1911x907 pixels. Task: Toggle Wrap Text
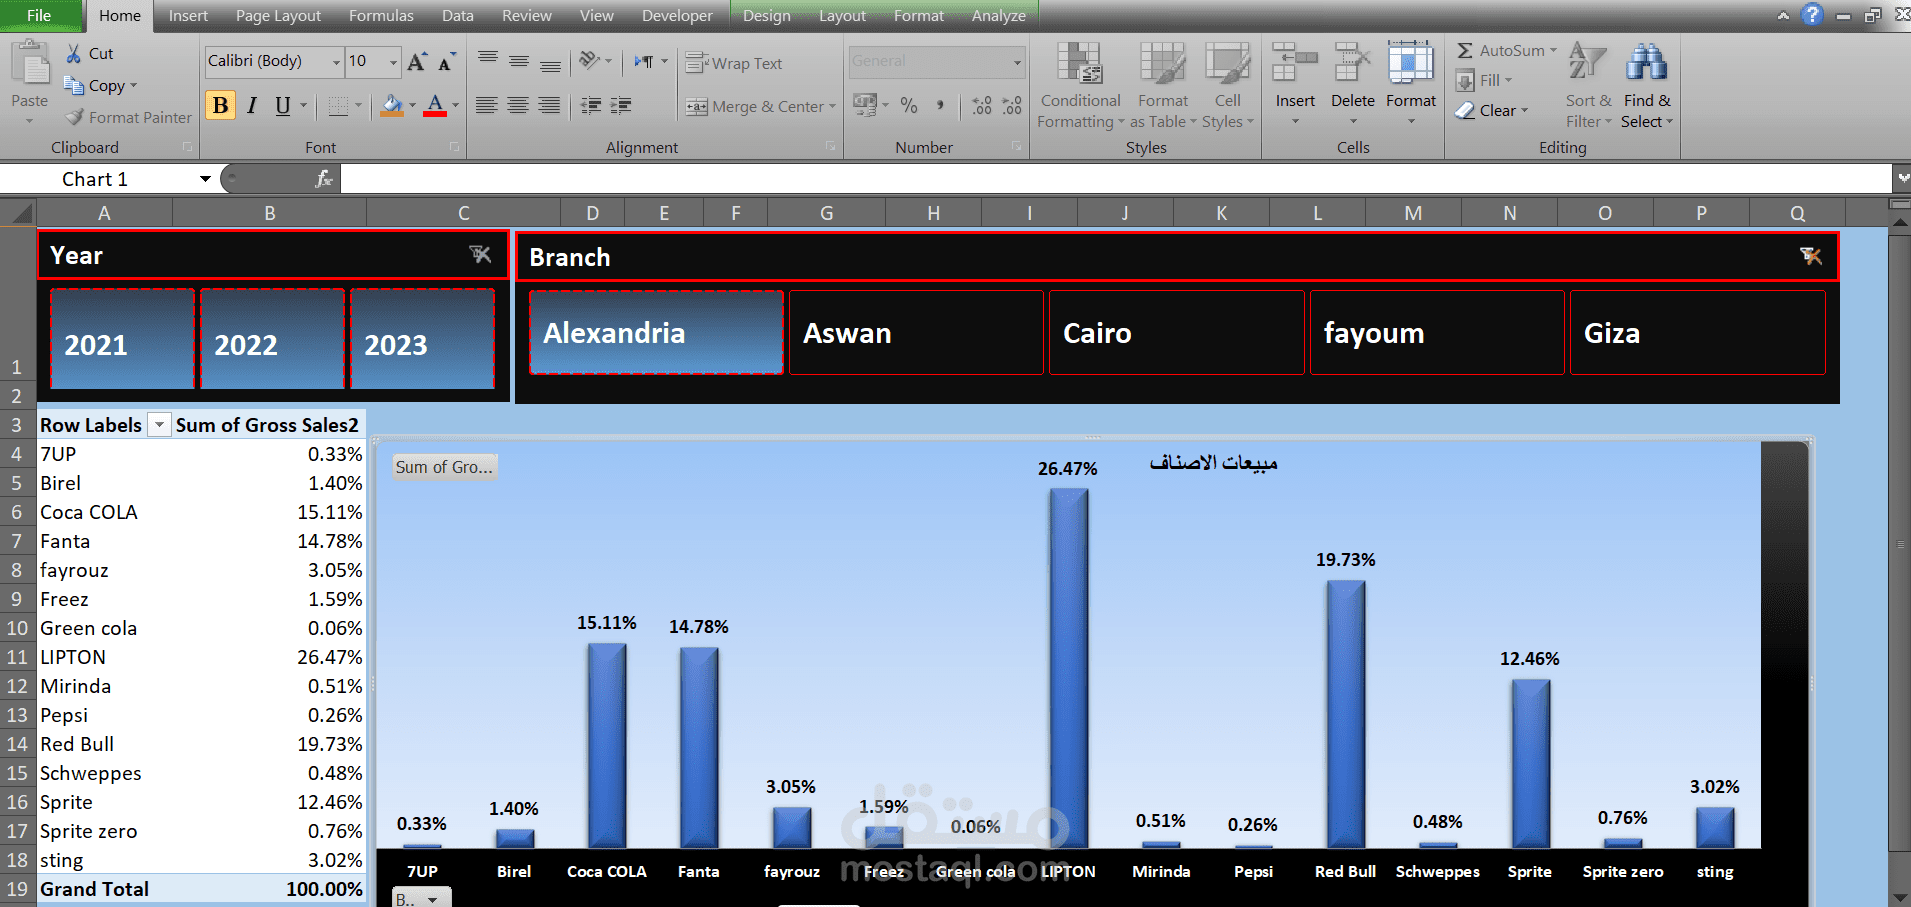click(734, 63)
